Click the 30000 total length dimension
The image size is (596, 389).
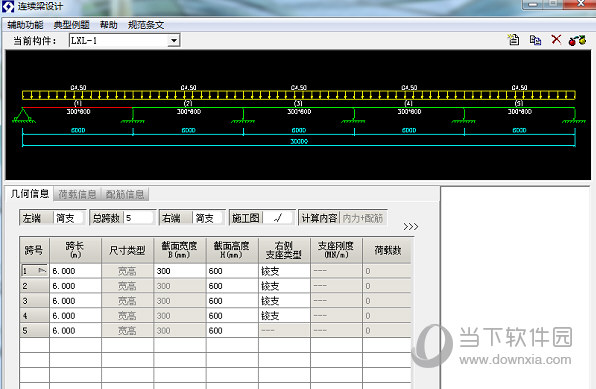pos(299,141)
